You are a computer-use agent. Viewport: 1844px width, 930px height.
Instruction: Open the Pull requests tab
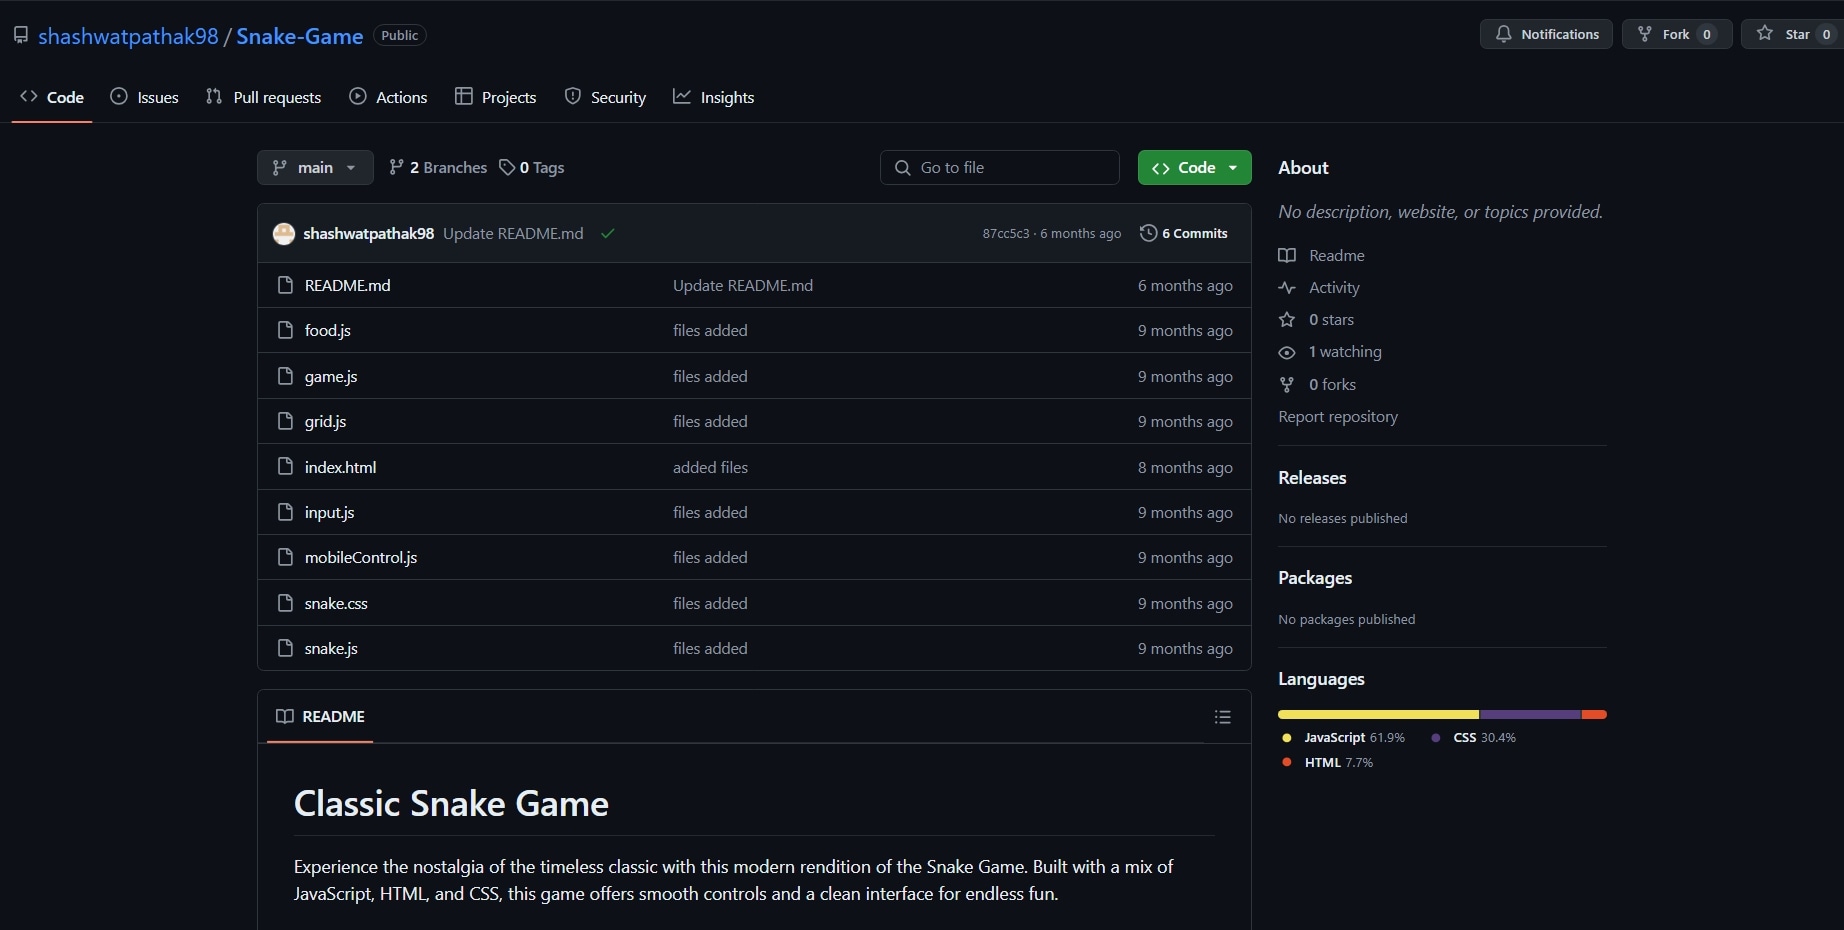(x=264, y=97)
